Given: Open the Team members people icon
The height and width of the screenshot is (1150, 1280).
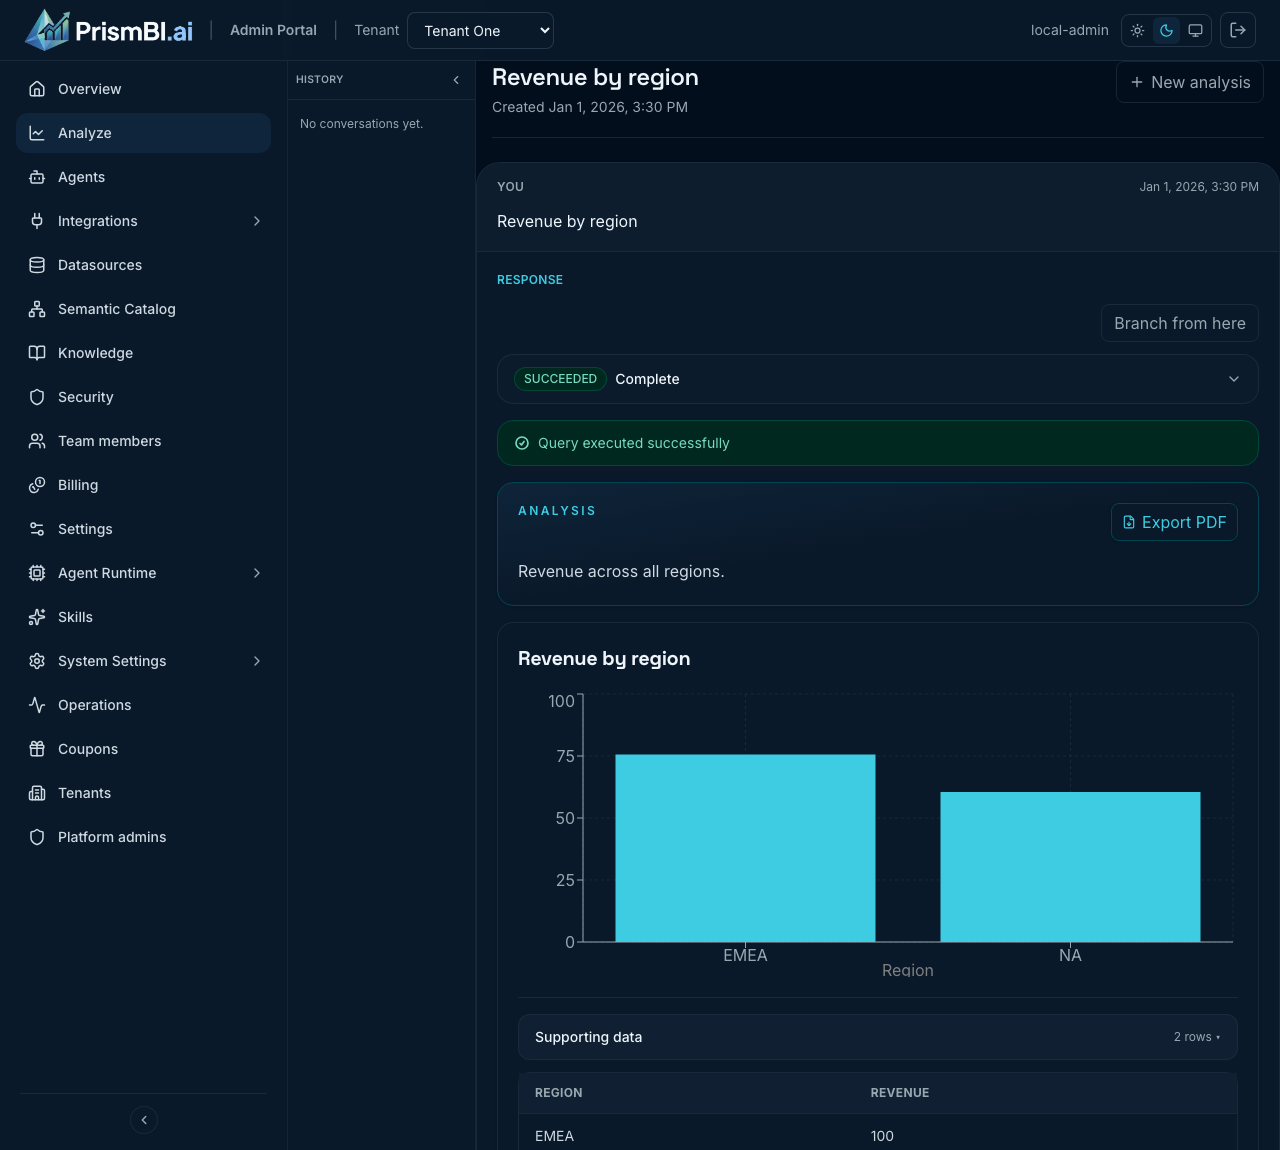Looking at the screenshot, I should tap(37, 441).
